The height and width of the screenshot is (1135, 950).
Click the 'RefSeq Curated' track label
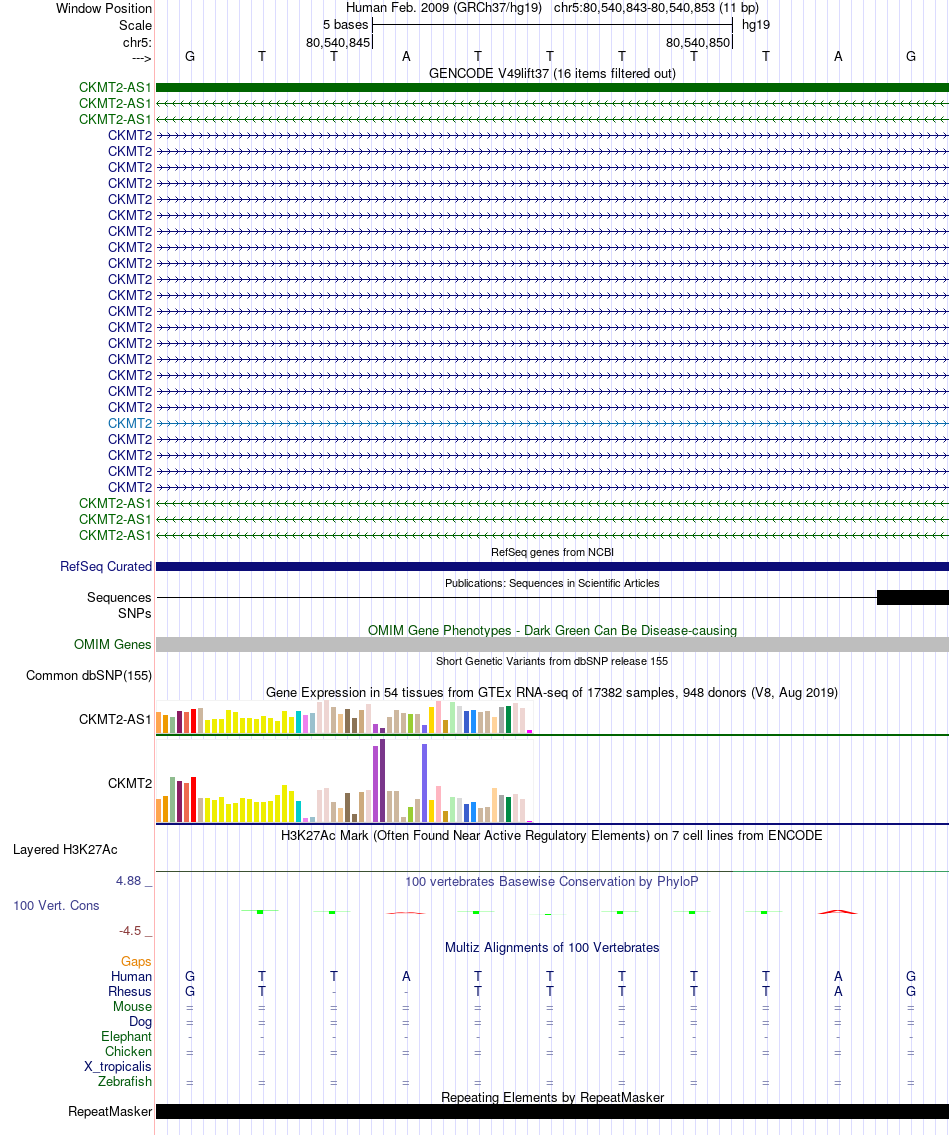pos(106,567)
